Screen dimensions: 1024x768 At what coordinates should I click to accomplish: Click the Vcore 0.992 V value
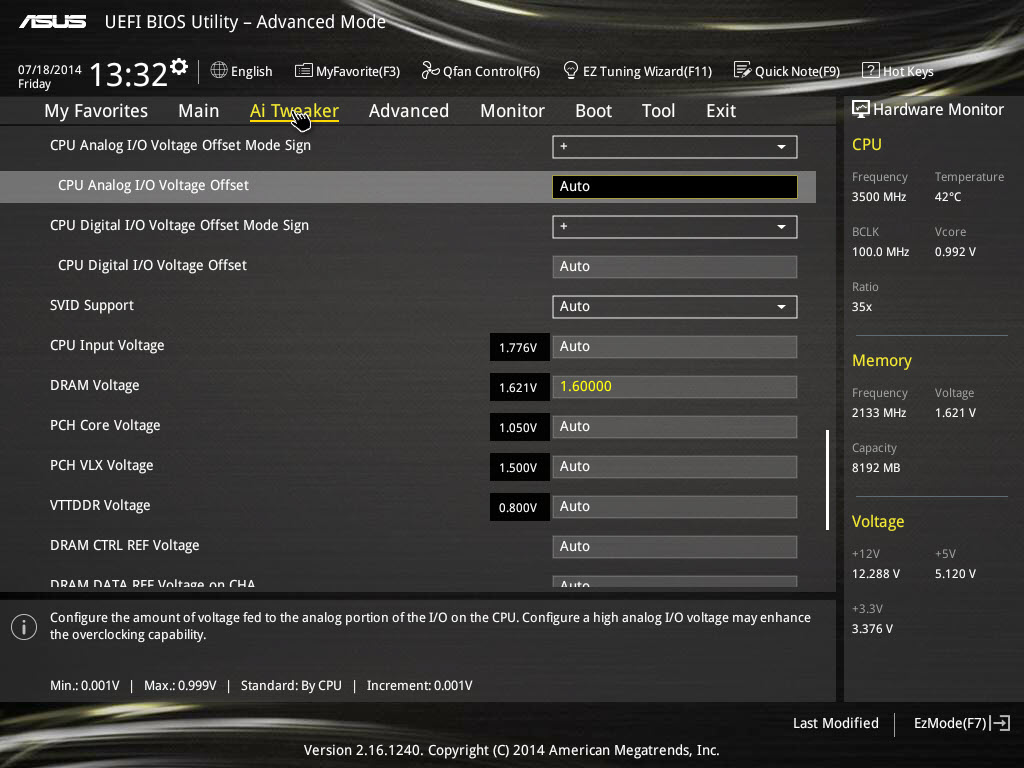click(955, 251)
